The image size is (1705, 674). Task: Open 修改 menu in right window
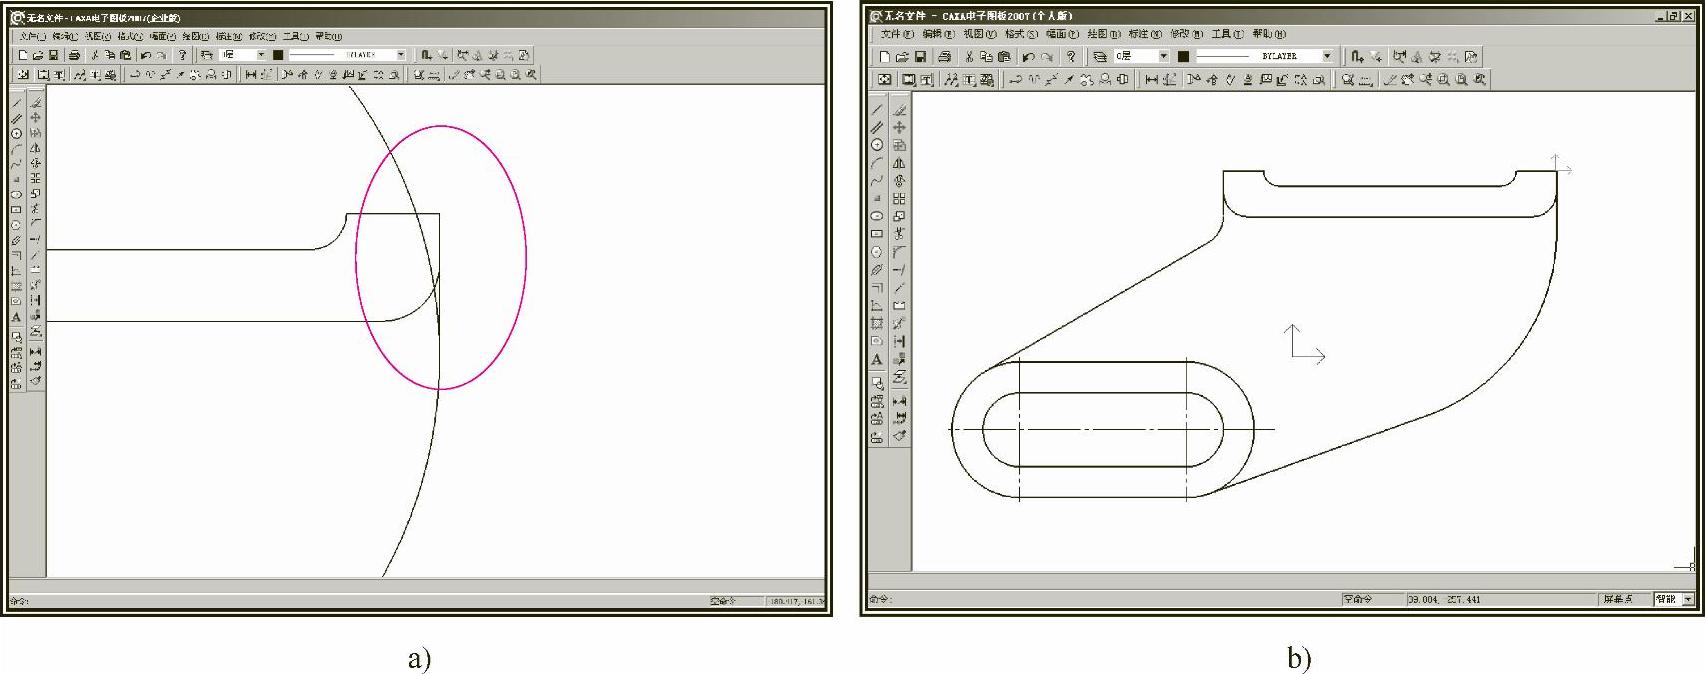(1186, 34)
